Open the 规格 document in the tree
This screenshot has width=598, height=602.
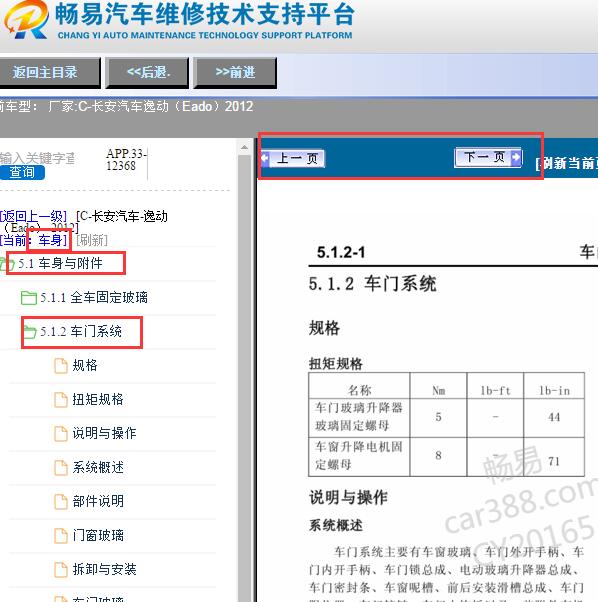85,365
